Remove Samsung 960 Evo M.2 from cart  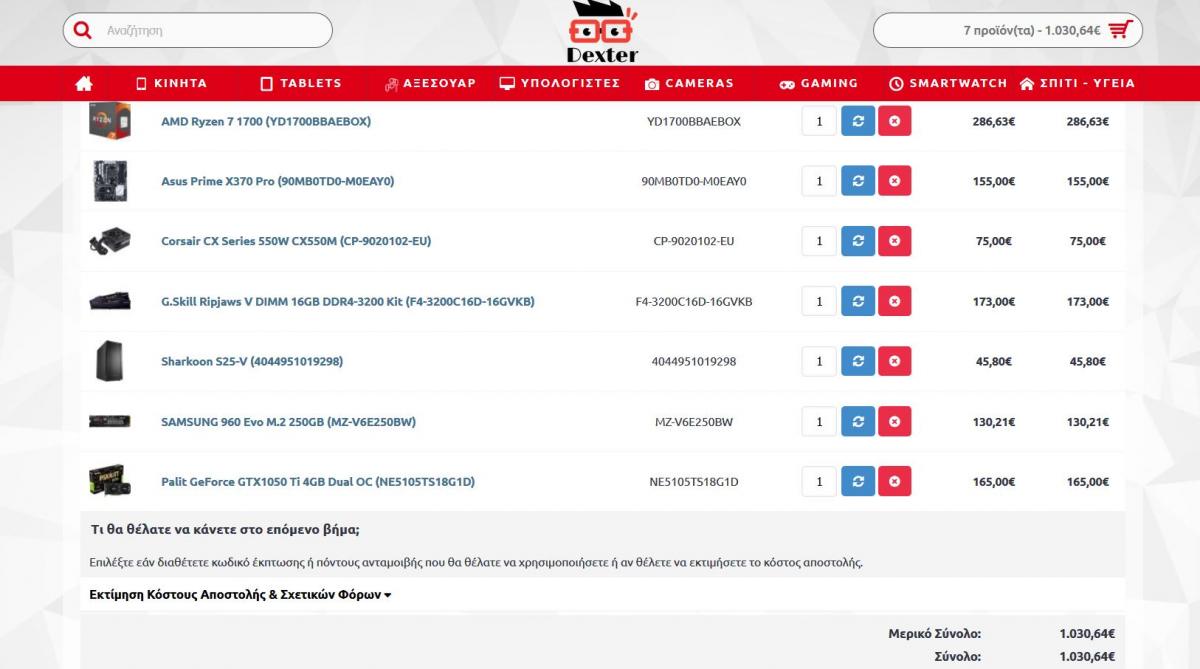(894, 421)
